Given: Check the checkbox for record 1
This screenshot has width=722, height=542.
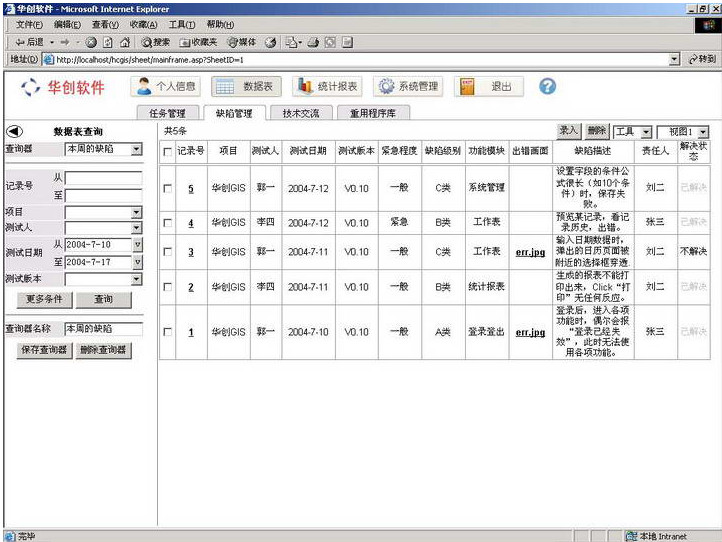Looking at the screenshot, I should click(168, 332).
